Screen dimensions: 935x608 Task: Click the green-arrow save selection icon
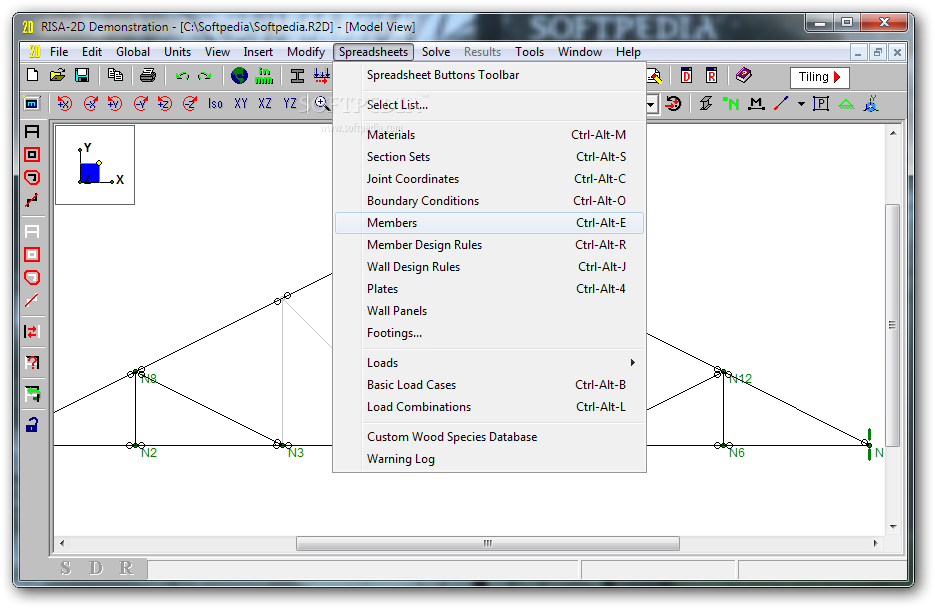click(x=32, y=393)
